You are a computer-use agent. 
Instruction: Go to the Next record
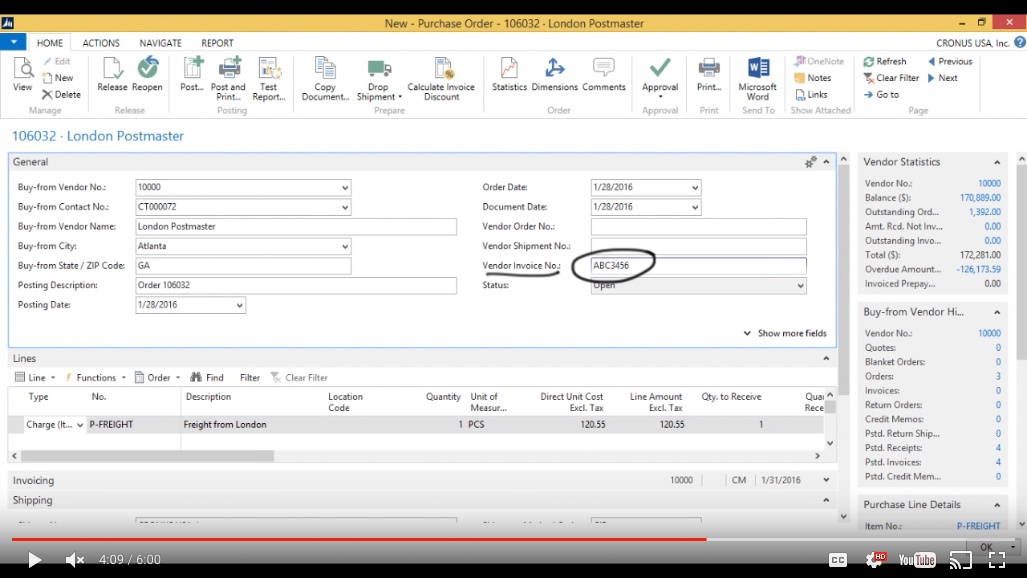[x=943, y=77]
